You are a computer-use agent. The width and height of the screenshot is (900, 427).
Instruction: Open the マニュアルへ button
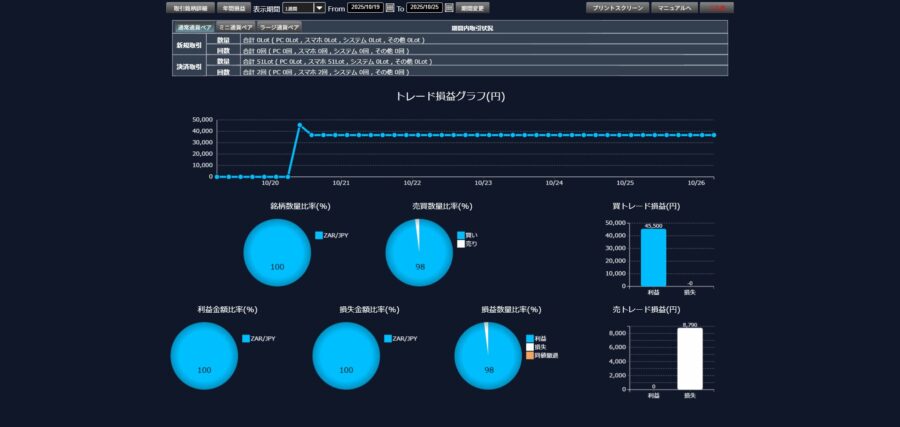(x=674, y=8)
